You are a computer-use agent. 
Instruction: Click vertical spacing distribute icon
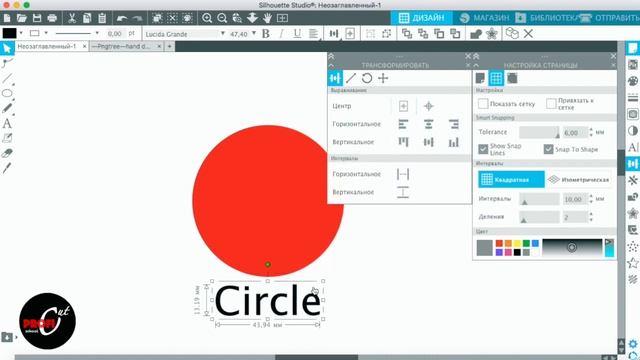click(403, 192)
